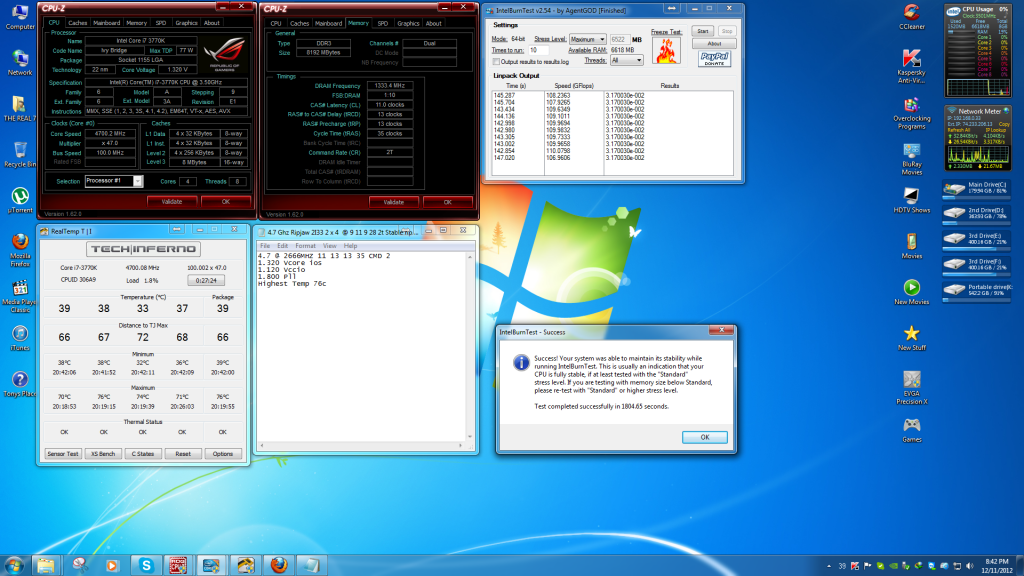Click Validate in the CPU-Z memory window
This screenshot has height=576, width=1024.
pyautogui.click(x=393, y=202)
